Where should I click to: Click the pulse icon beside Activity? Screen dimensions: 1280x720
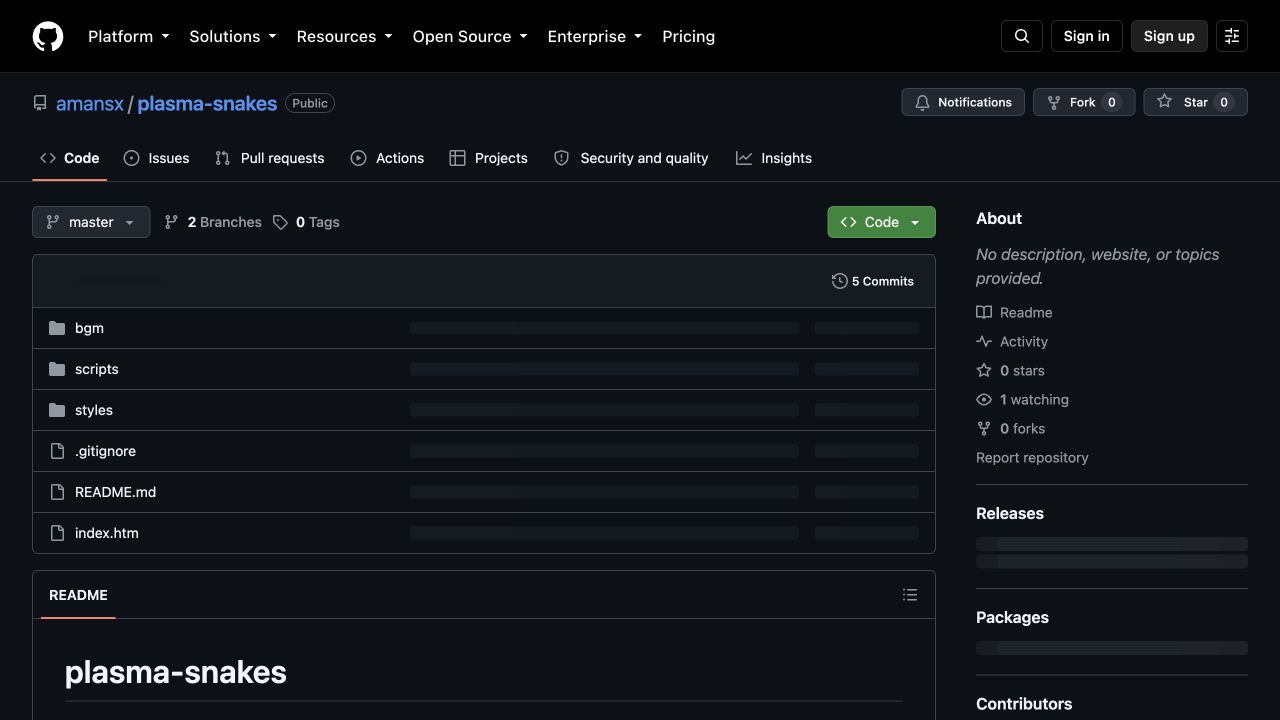(984, 341)
